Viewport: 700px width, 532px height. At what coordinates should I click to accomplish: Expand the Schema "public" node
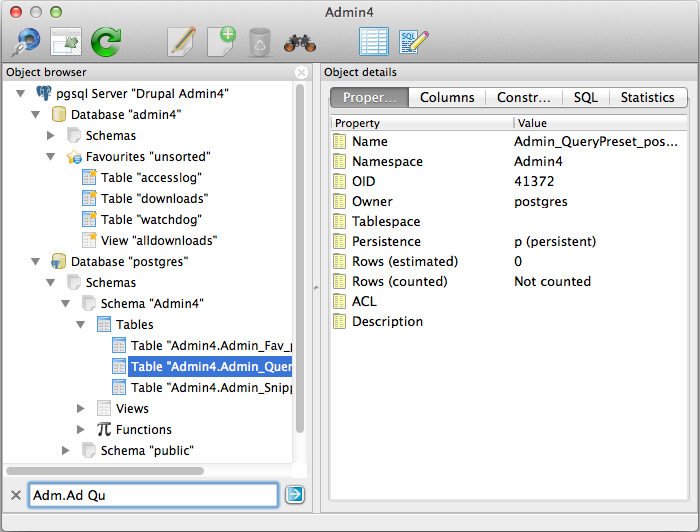coord(66,450)
